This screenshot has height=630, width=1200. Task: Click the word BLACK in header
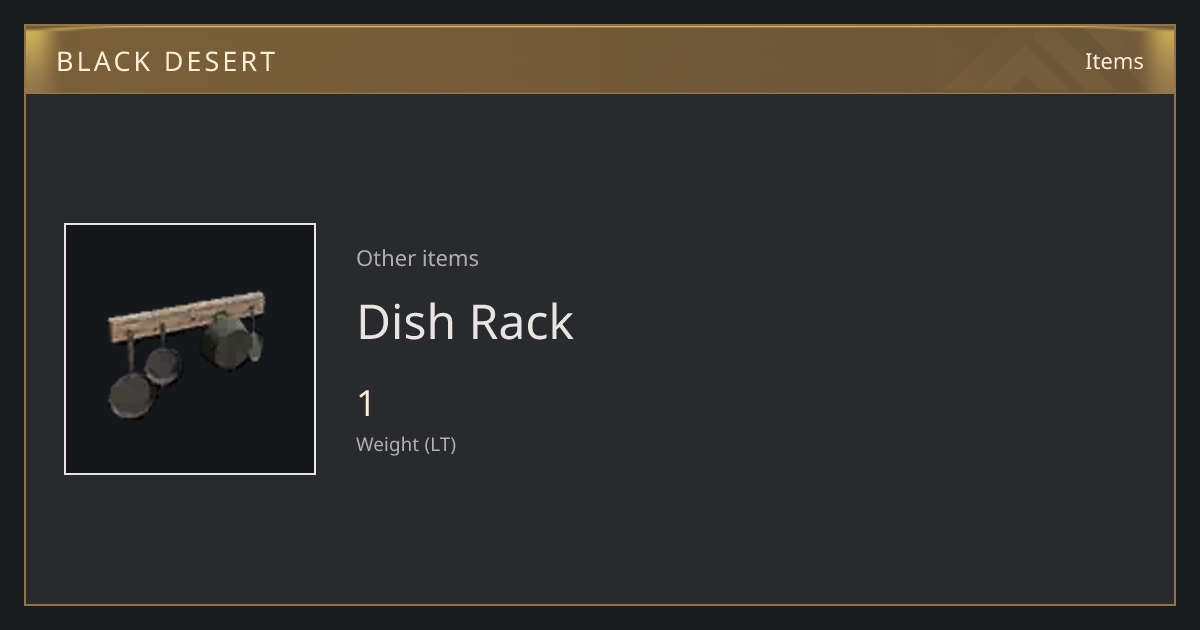point(105,61)
